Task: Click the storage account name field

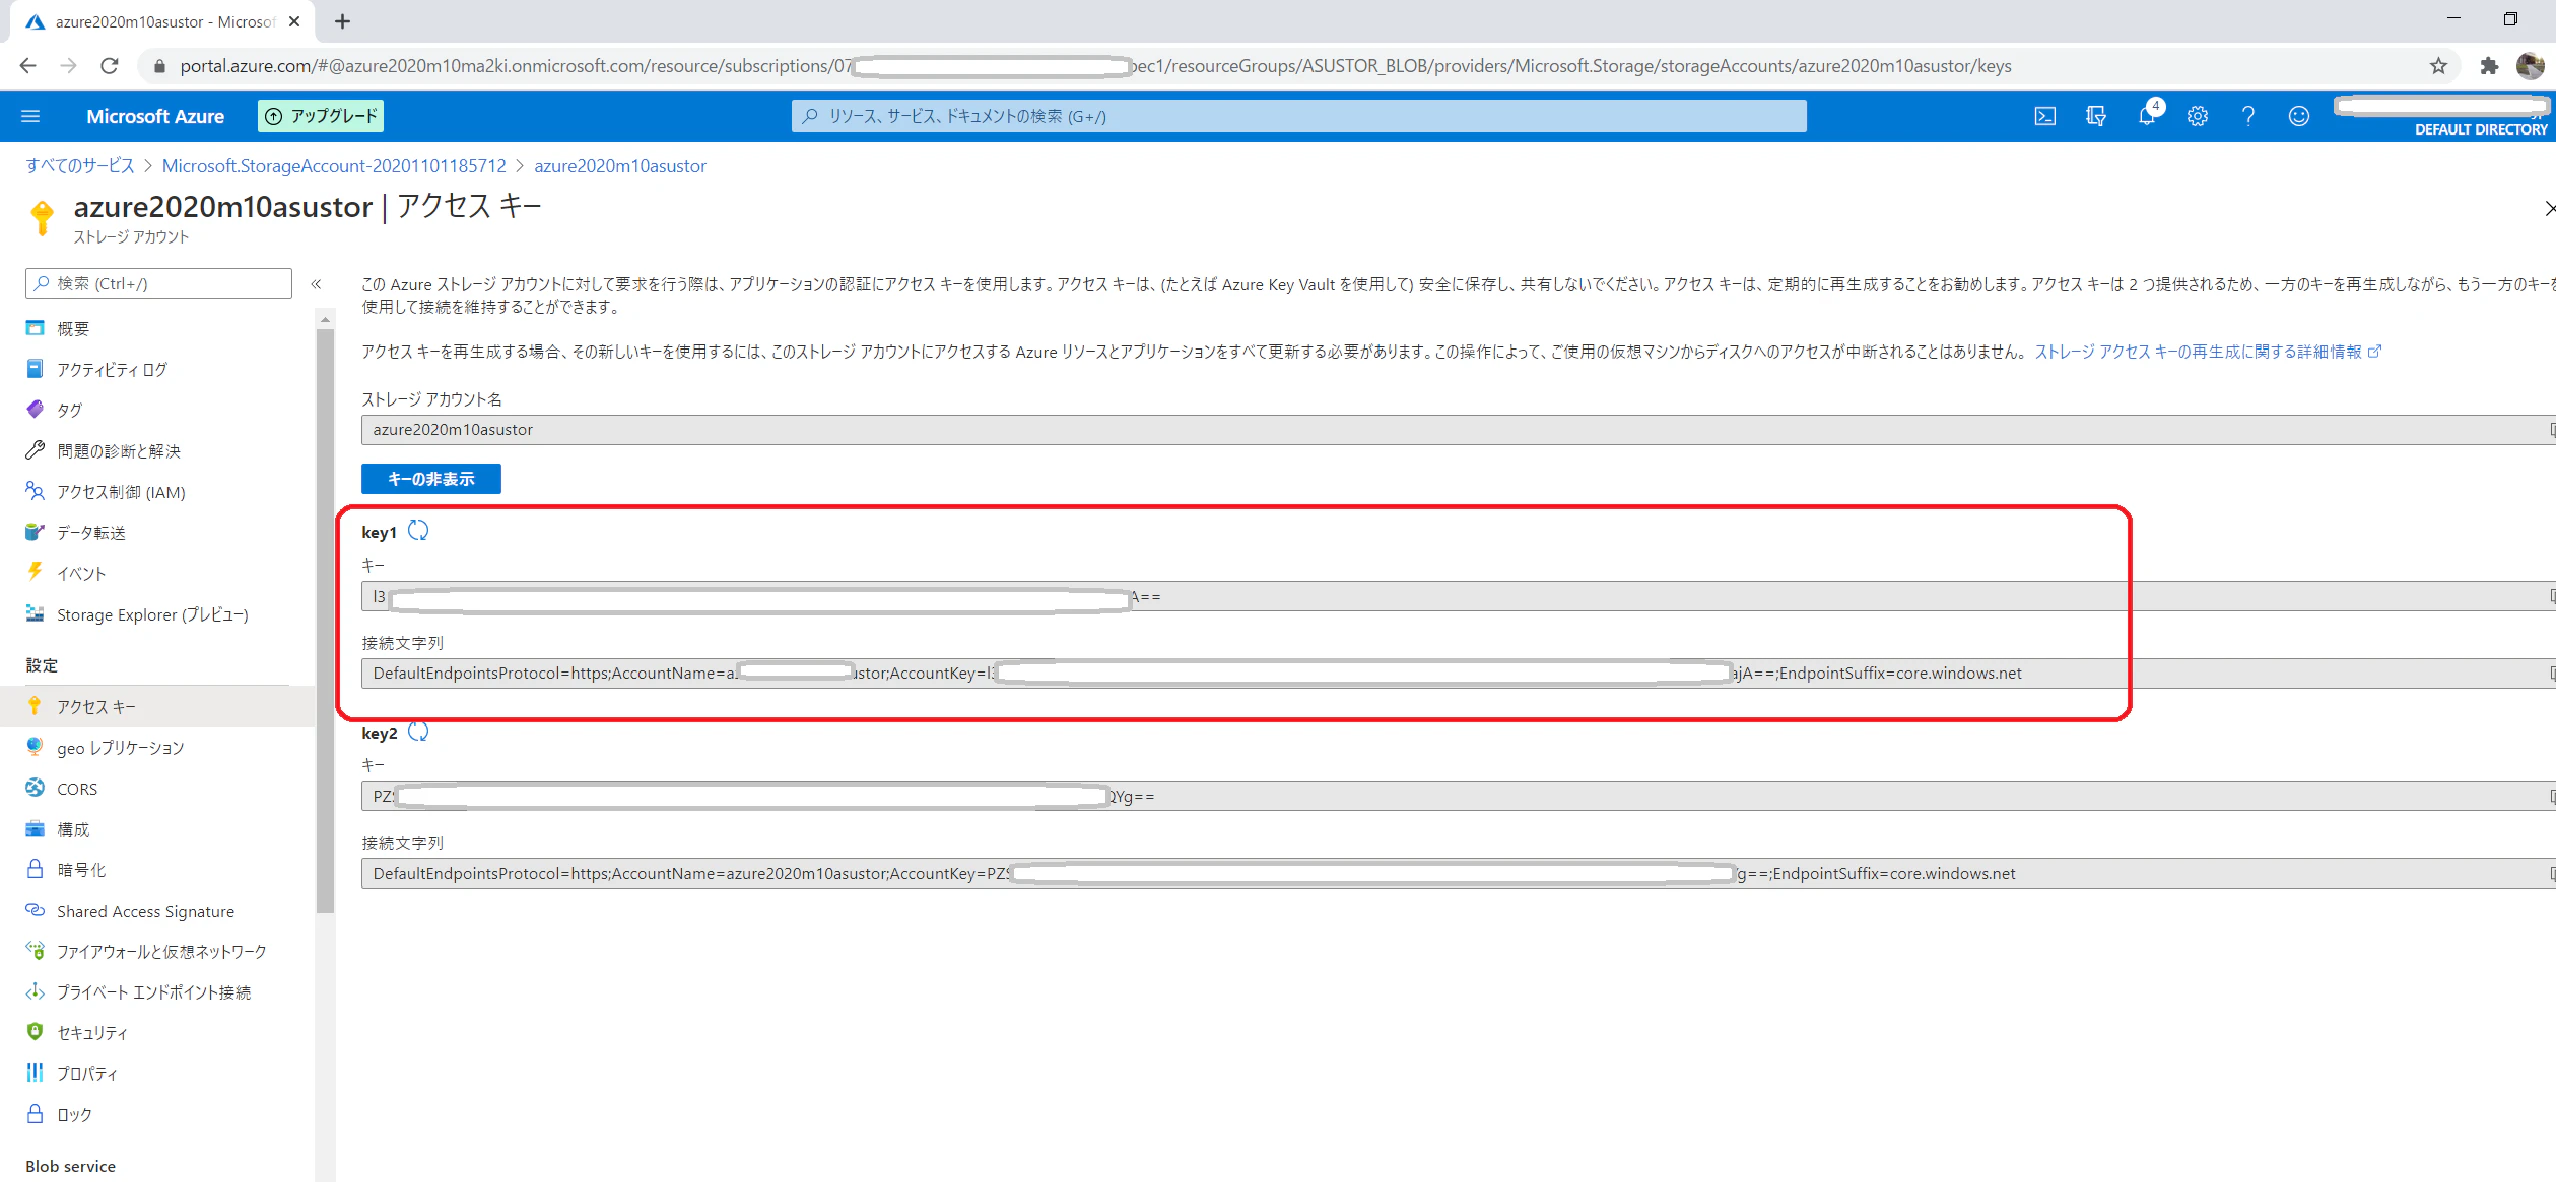Action: [x=1458, y=430]
